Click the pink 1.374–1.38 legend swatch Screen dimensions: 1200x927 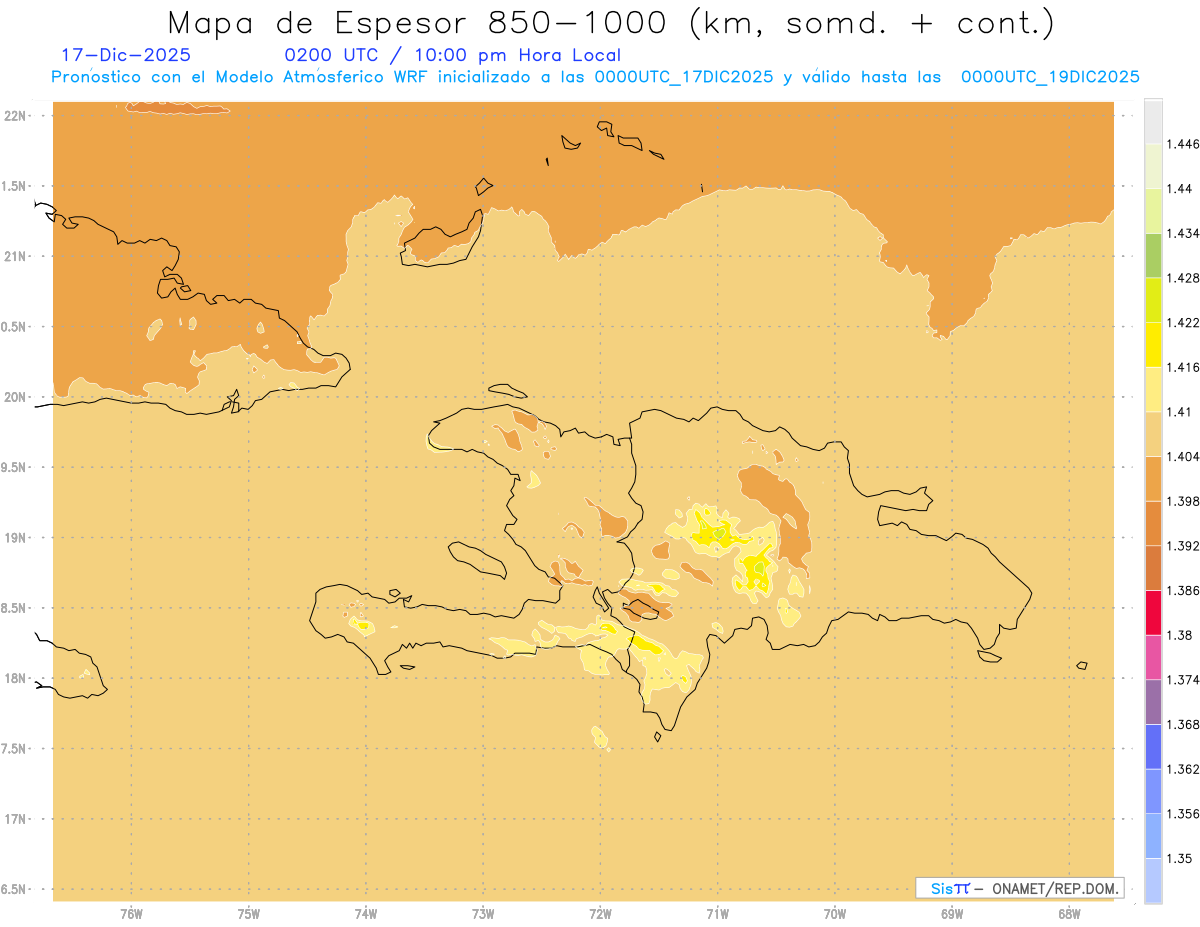pos(1153,657)
